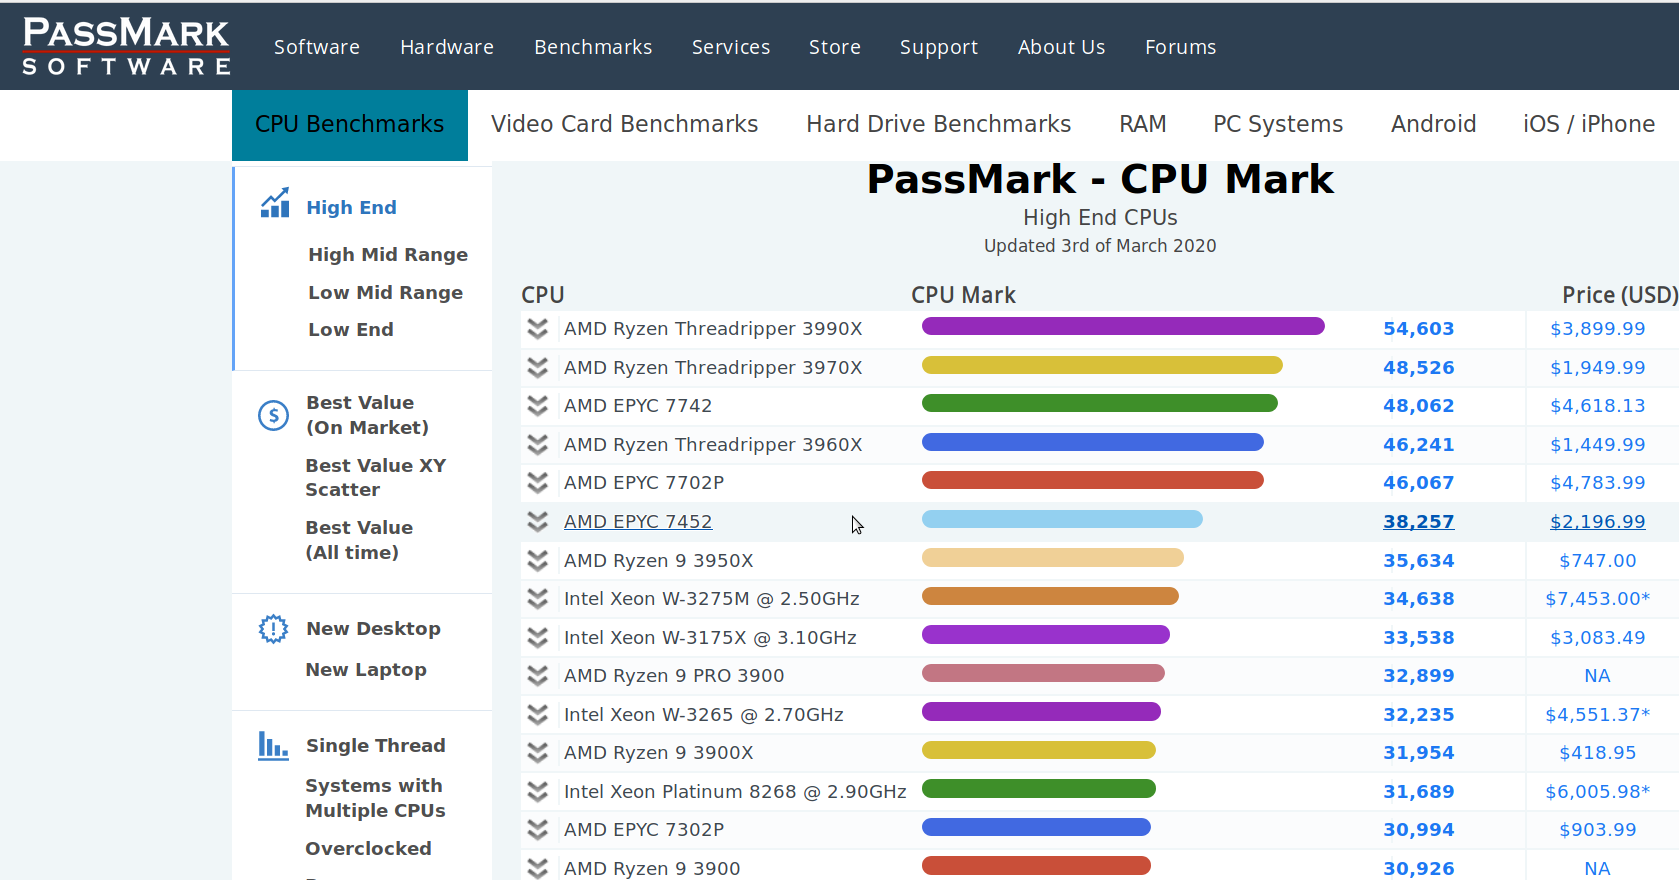Expand details for AMD Ryzen Threadripper 3990X
The height and width of the screenshot is (880, 1679).
pos(538,329)
